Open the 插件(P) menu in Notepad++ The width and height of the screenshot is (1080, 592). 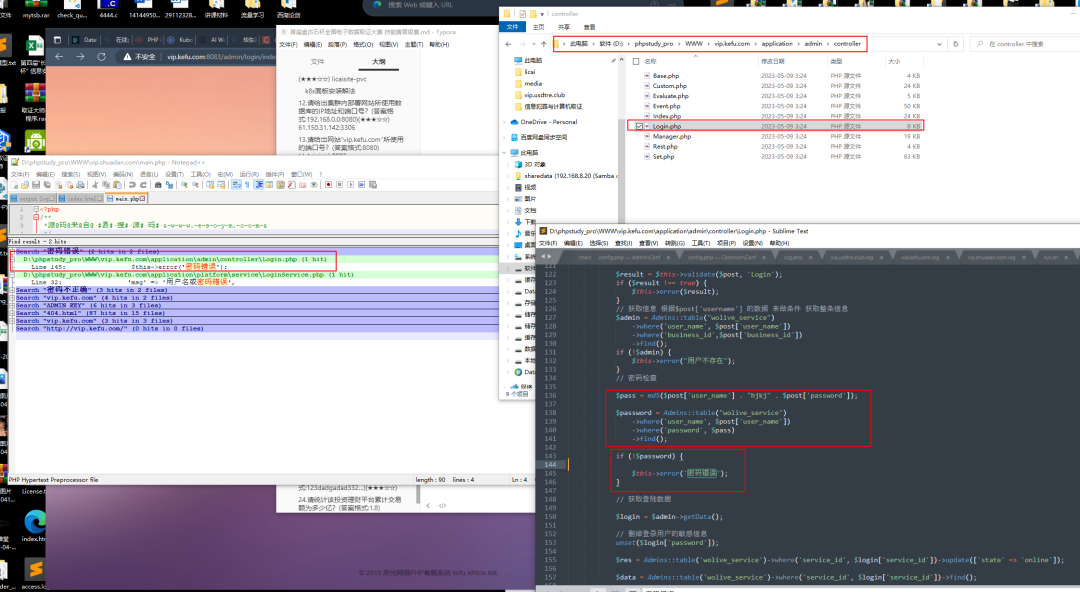pyautogui.click(x=275, y=174)
